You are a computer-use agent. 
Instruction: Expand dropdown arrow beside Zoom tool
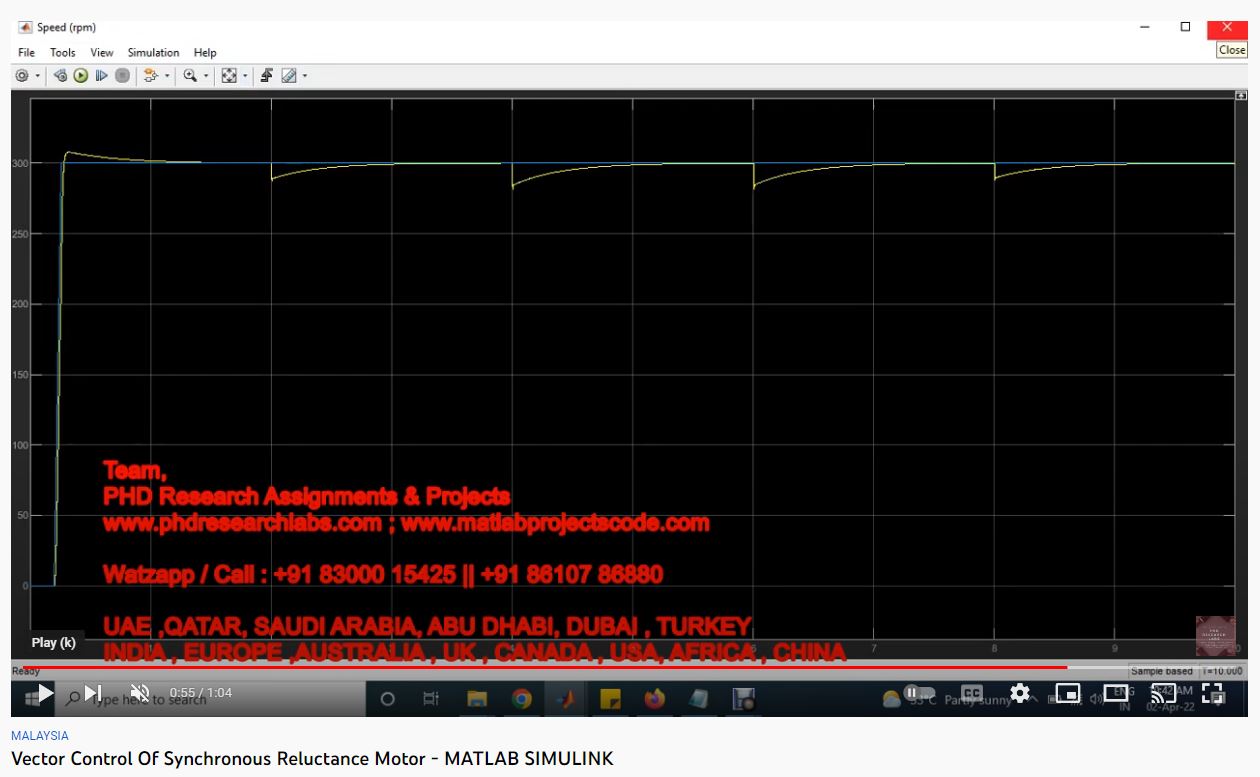(x=206, y=76)
